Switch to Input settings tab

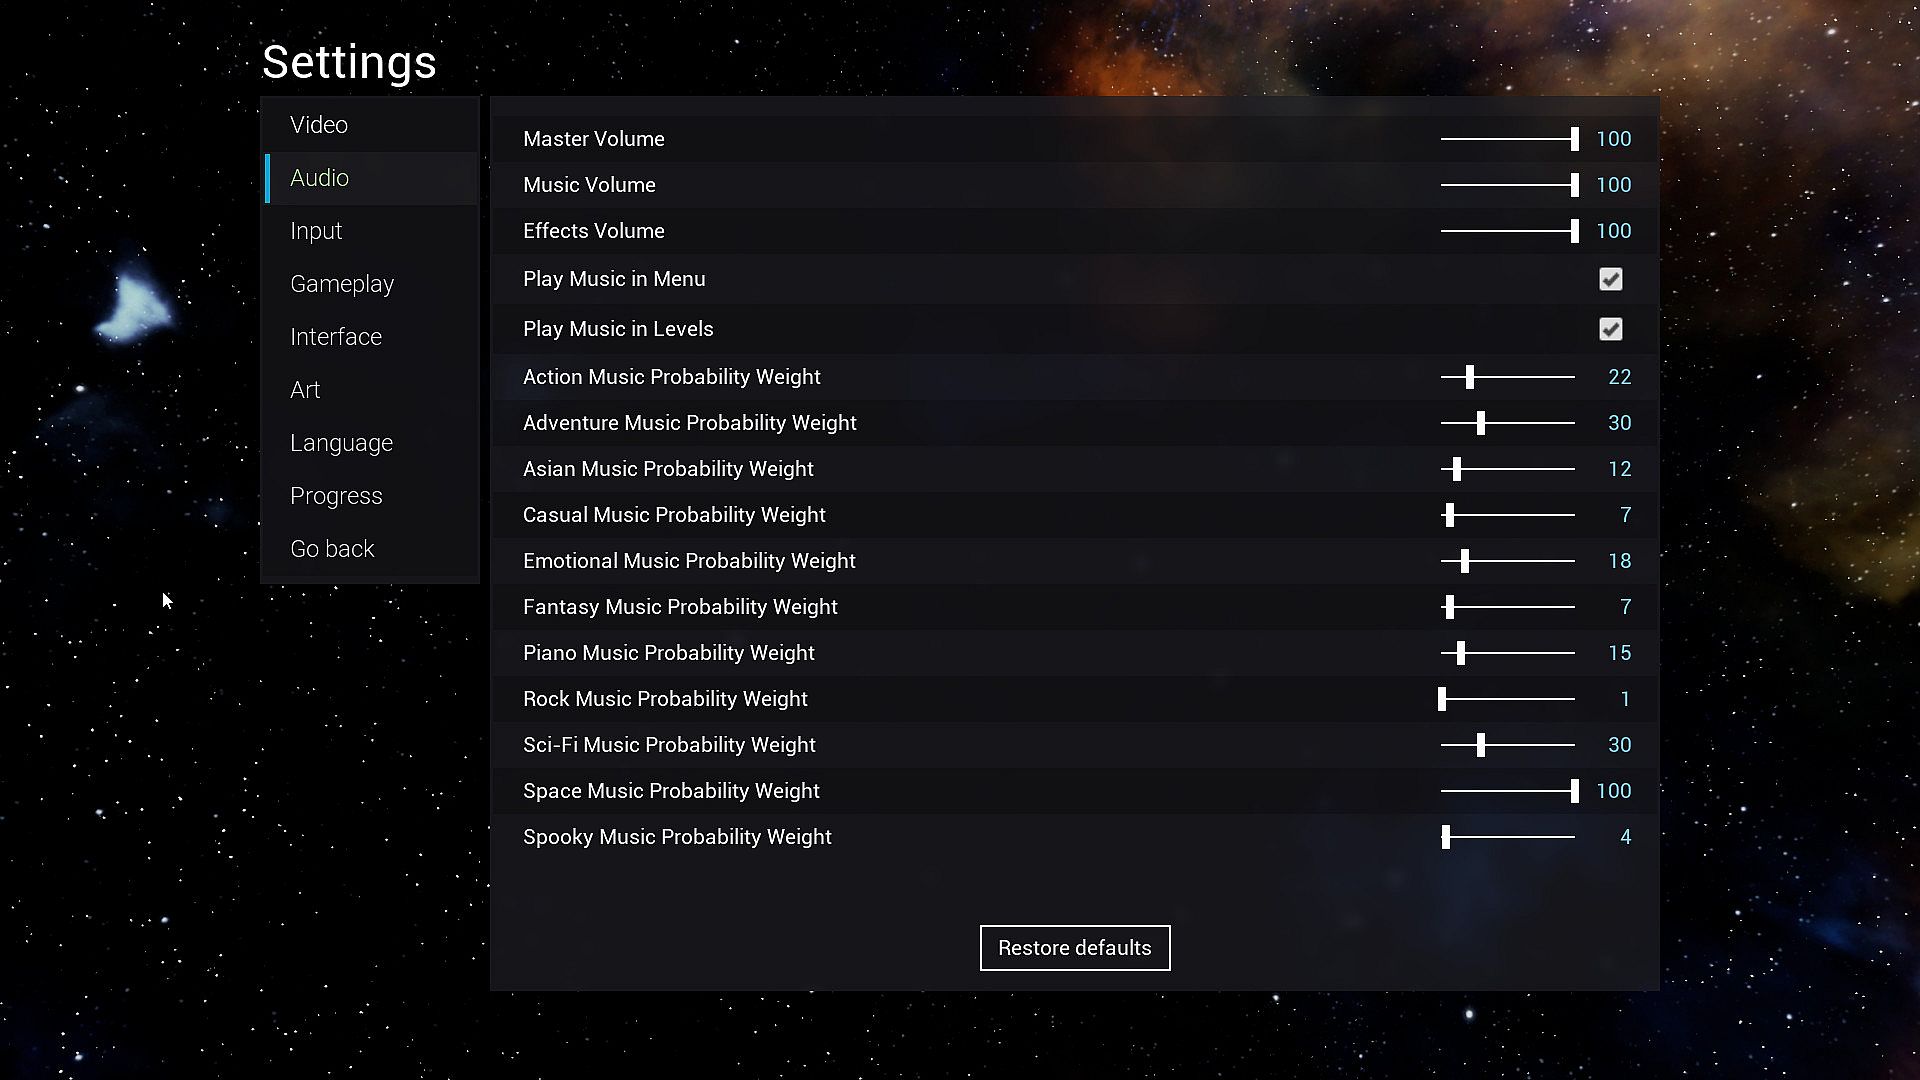[x=316, y=231]
